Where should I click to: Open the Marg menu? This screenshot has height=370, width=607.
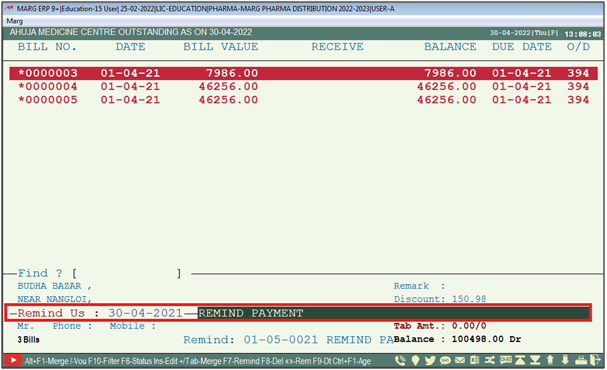(14, 21)
